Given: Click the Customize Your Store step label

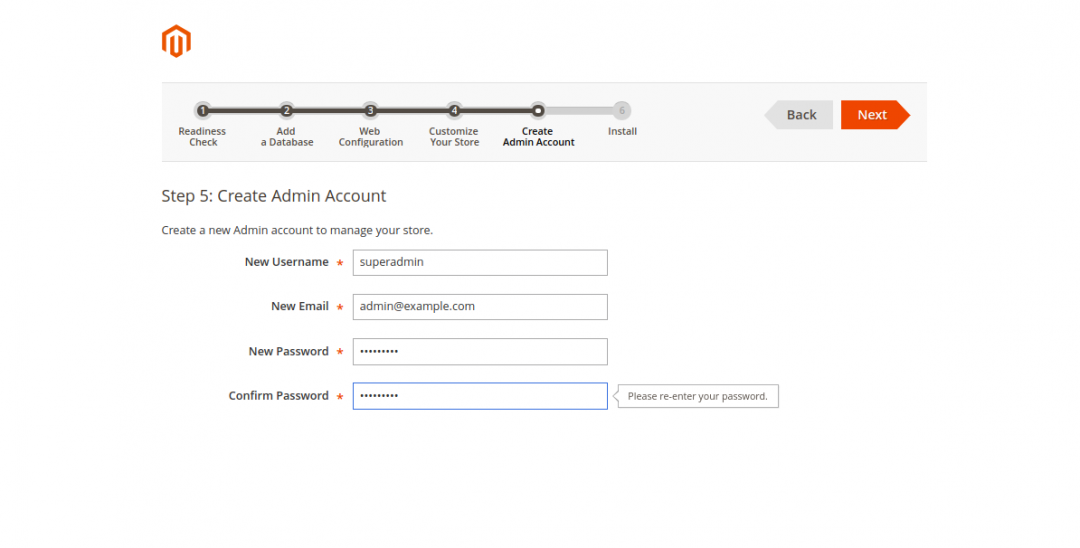Looking at the screenshot, I should (454, 136).
